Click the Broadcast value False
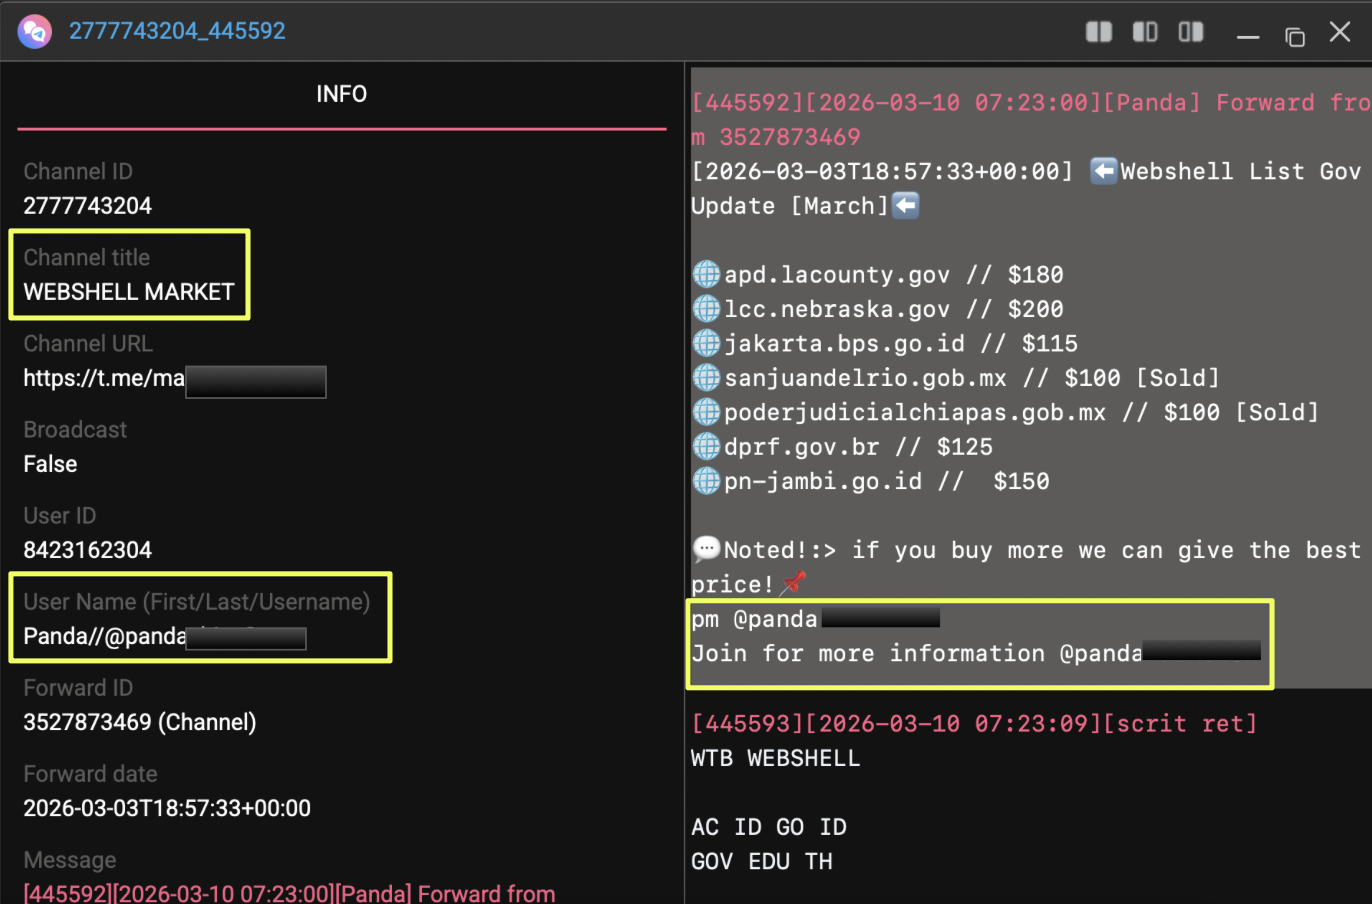The image size is (1372, 904). 50,464
